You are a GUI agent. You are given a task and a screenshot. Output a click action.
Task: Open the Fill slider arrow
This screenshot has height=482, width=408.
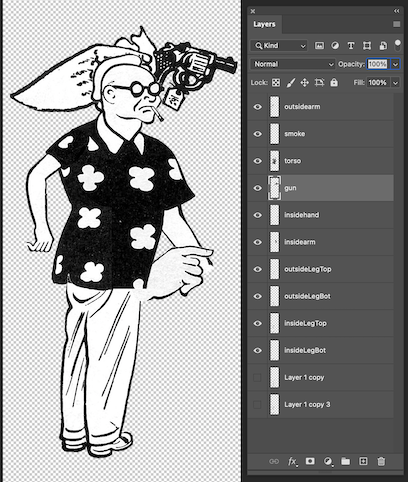click(395, 83)
